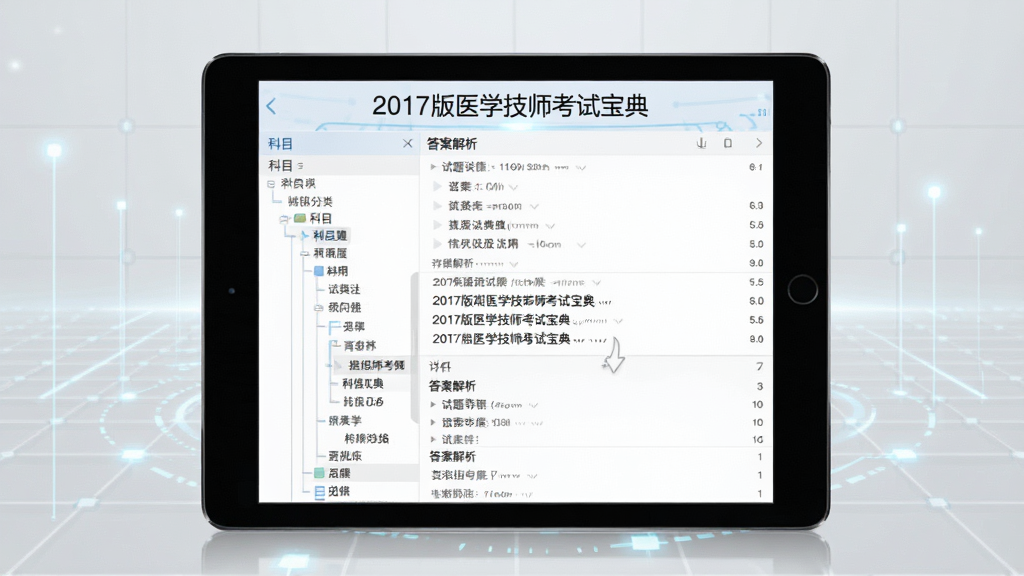
Task: Collapse the top tree node with the minus box
Action: [271, 184]
